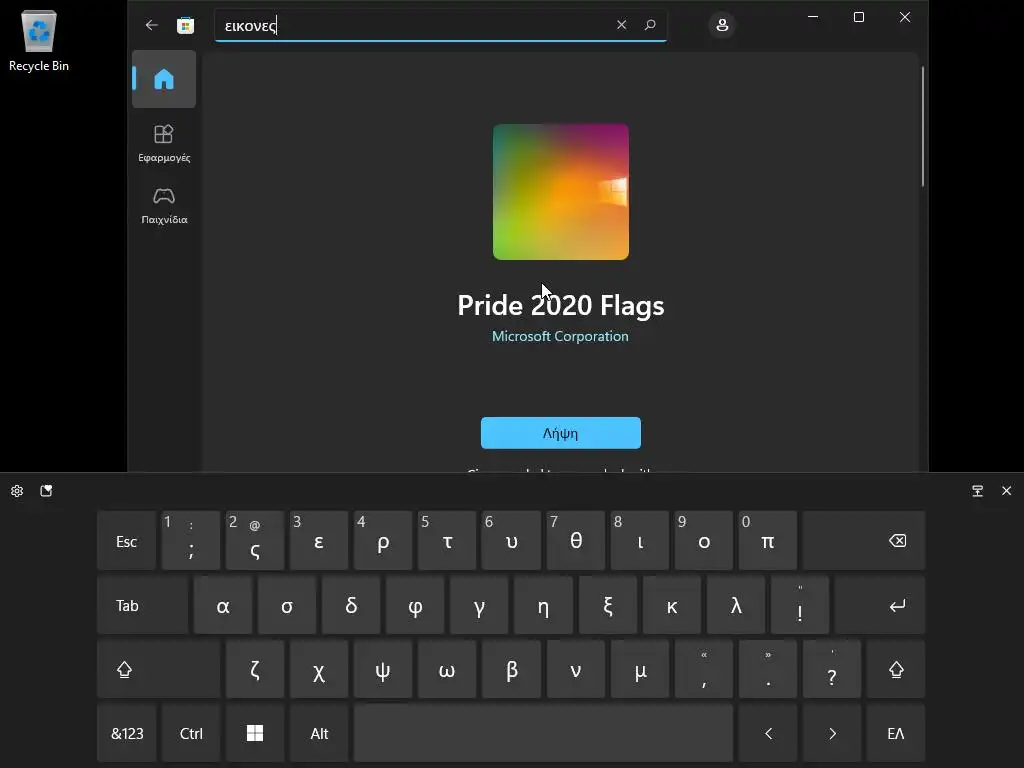1024x768 pixels.
Task: Switch input language via ΕΛ key
Action: coord(896,733)
